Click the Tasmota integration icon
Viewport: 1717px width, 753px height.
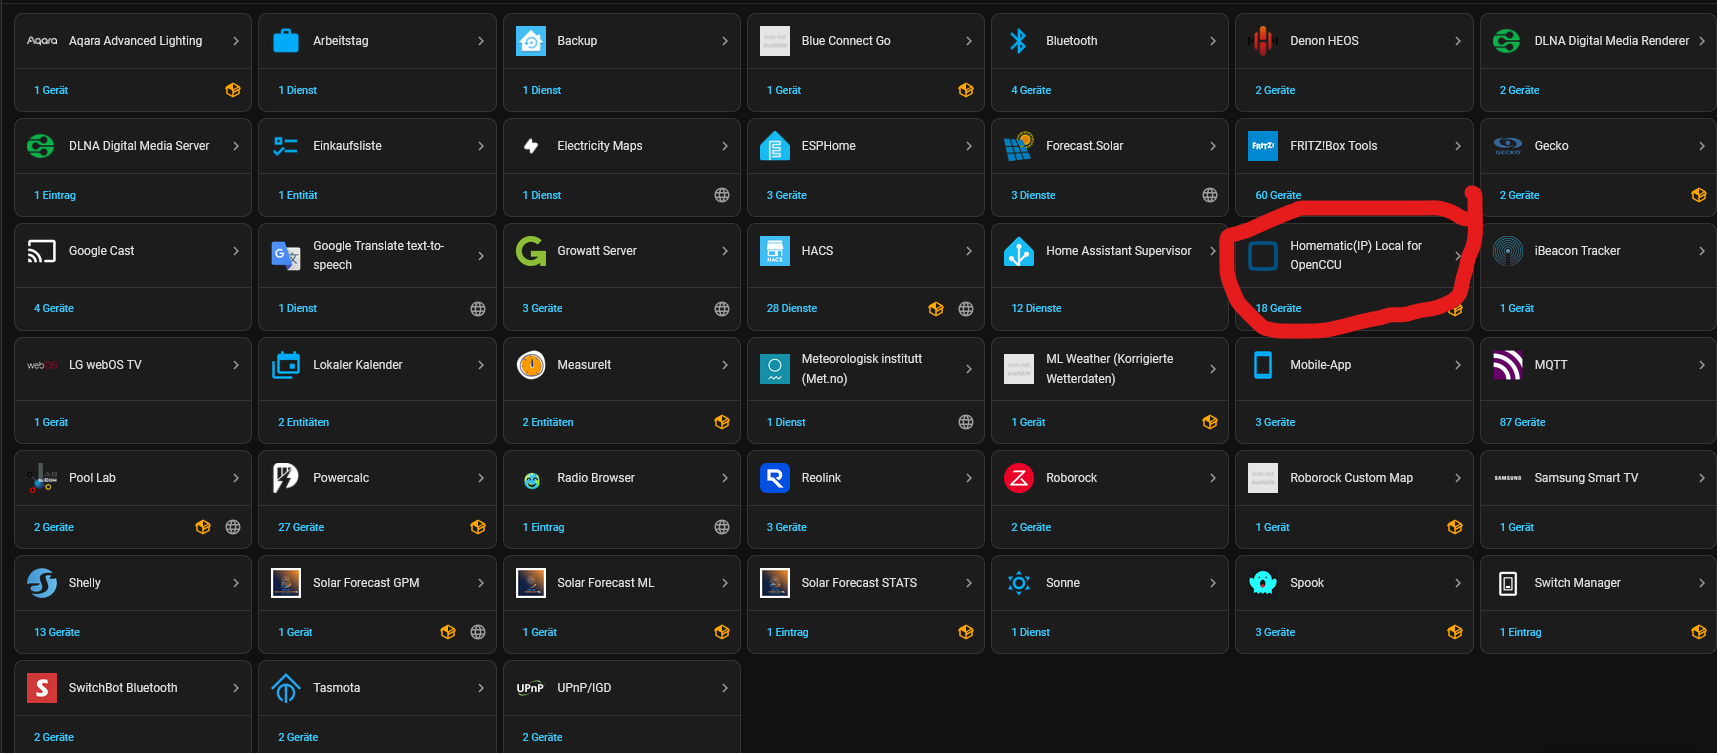click(x=286, y=688)
